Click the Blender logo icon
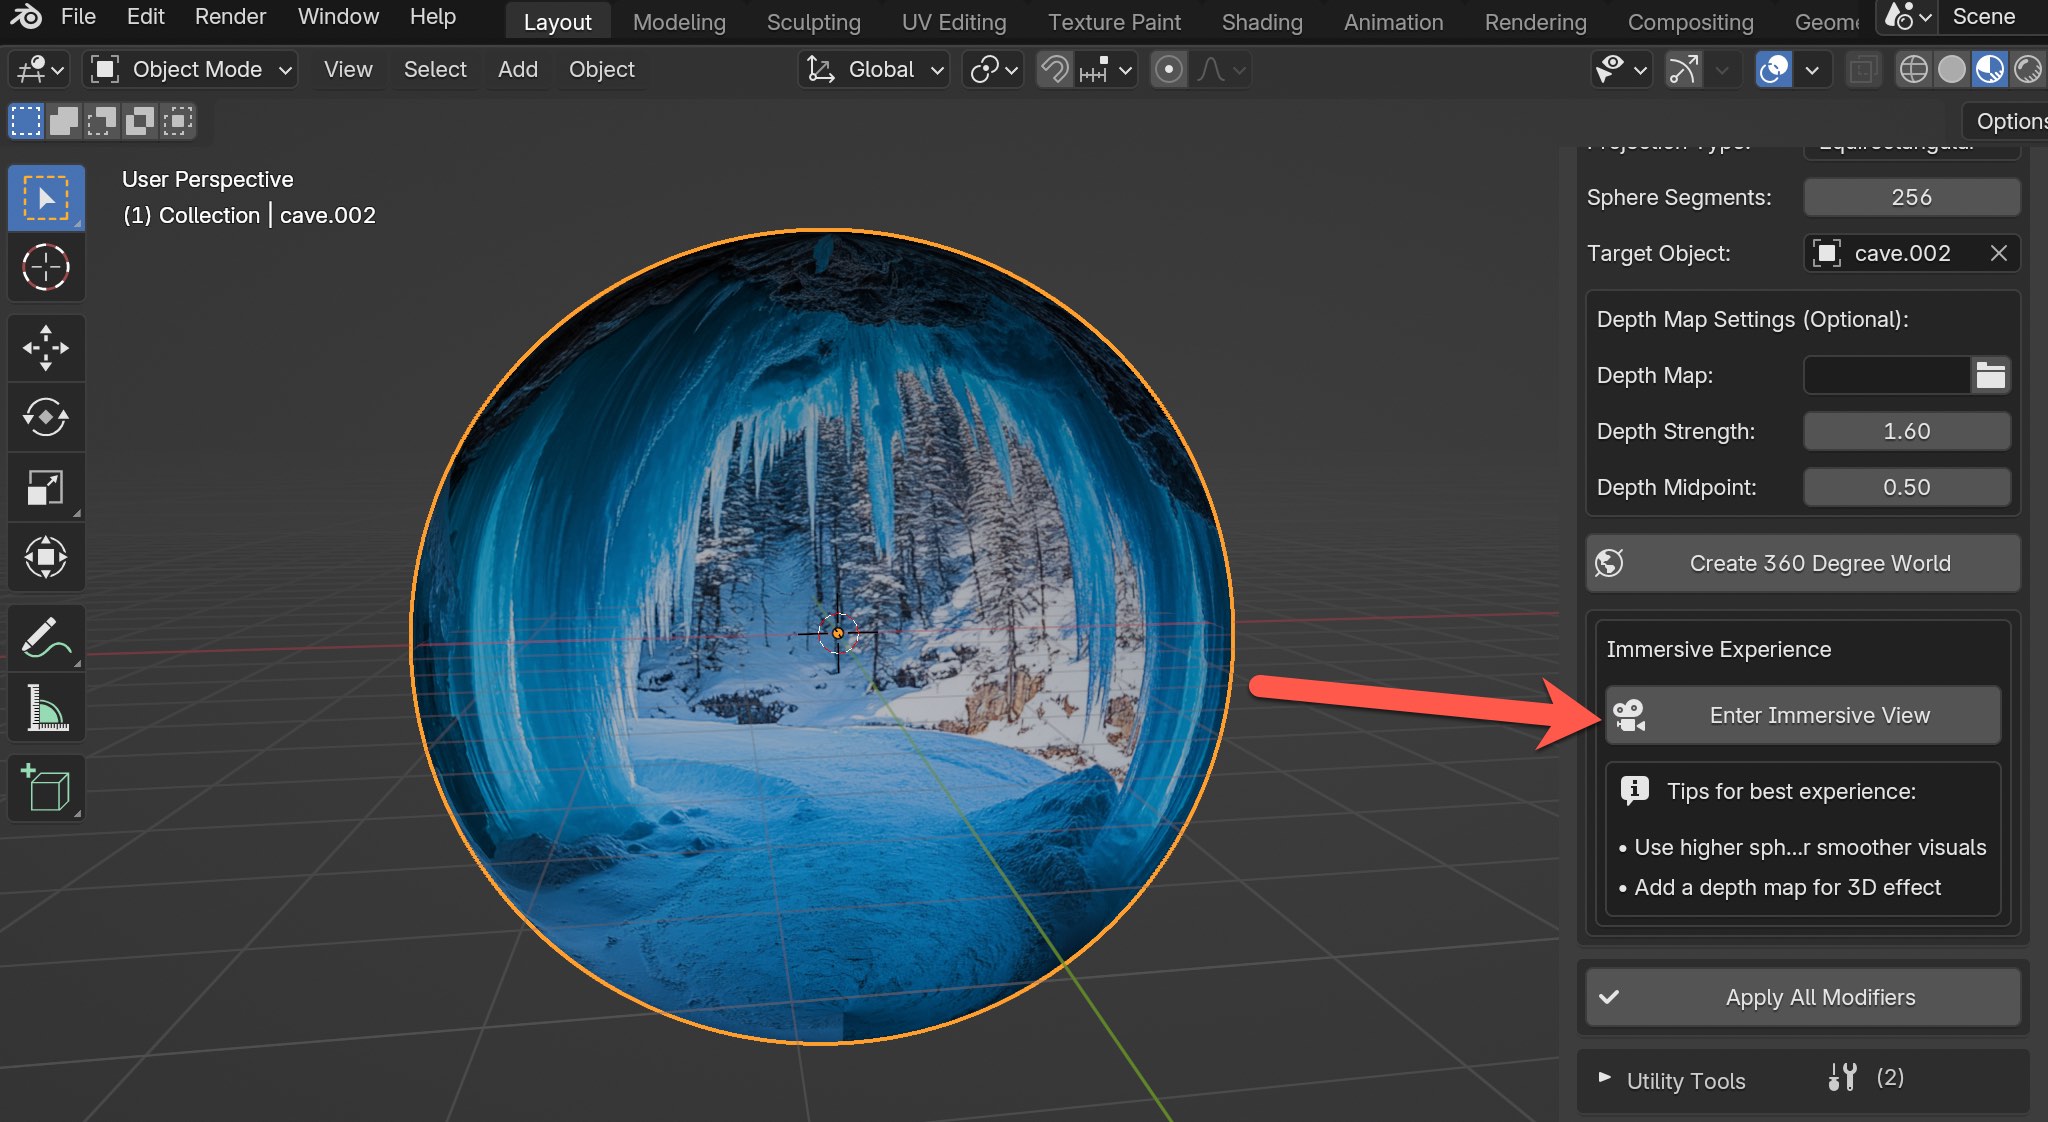This screenshot has height=1122, width=2048. [26, 17]
